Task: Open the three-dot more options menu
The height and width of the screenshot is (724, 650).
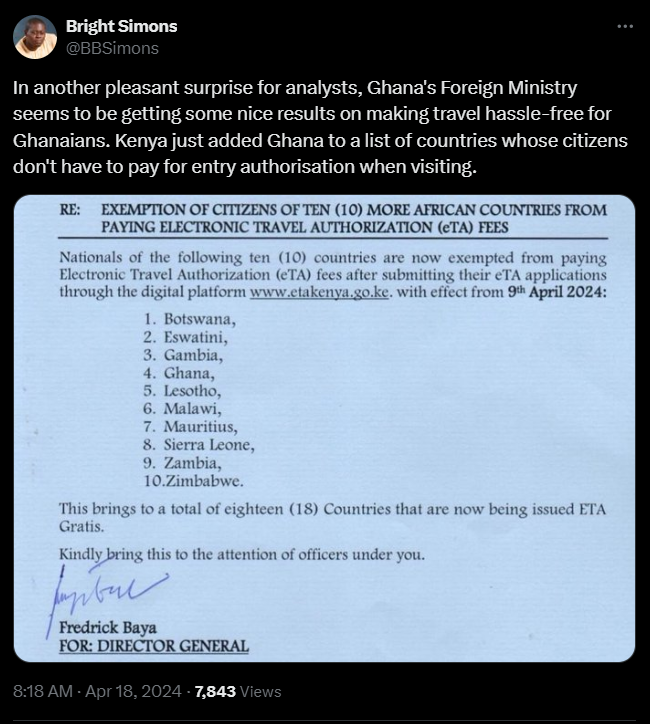Action: pos(625,27)
